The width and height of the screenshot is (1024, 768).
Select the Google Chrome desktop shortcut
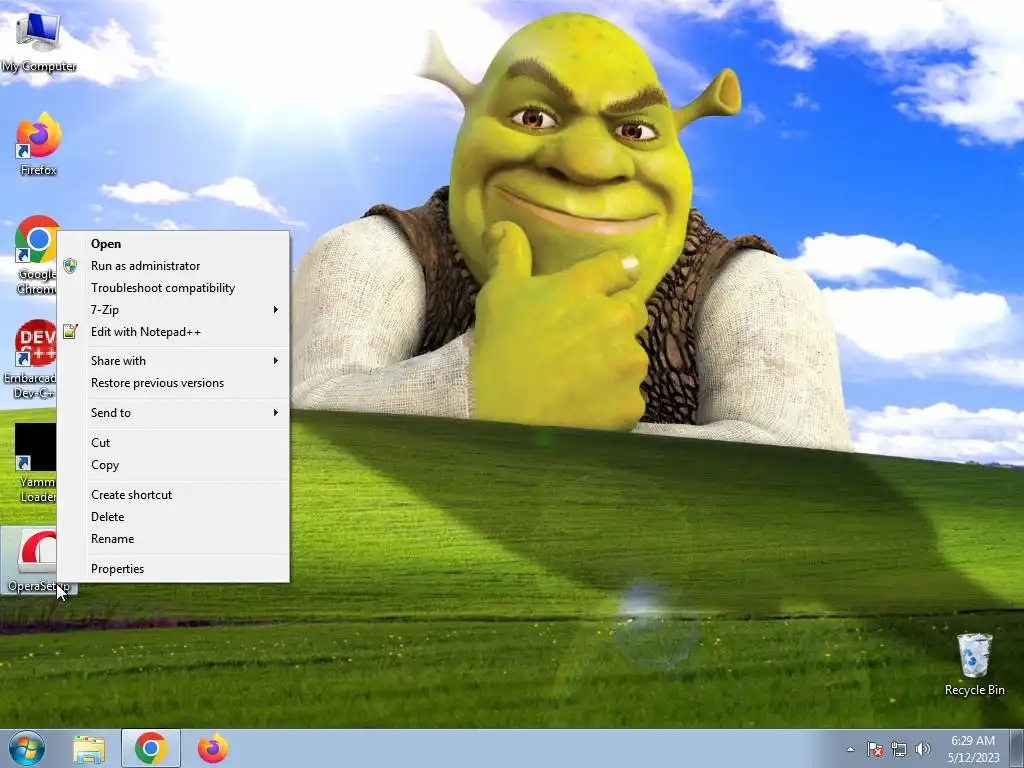click(36, 255)
